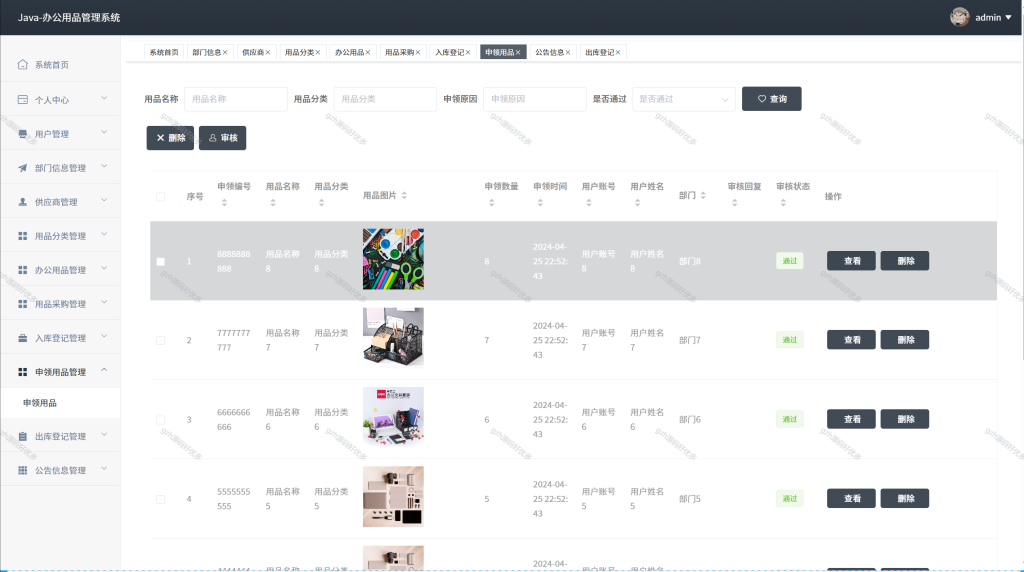Screen dimensions: 1024x572
Task: Click the 用户管理 sidebar icon
Action: click(x=23, y=134)
